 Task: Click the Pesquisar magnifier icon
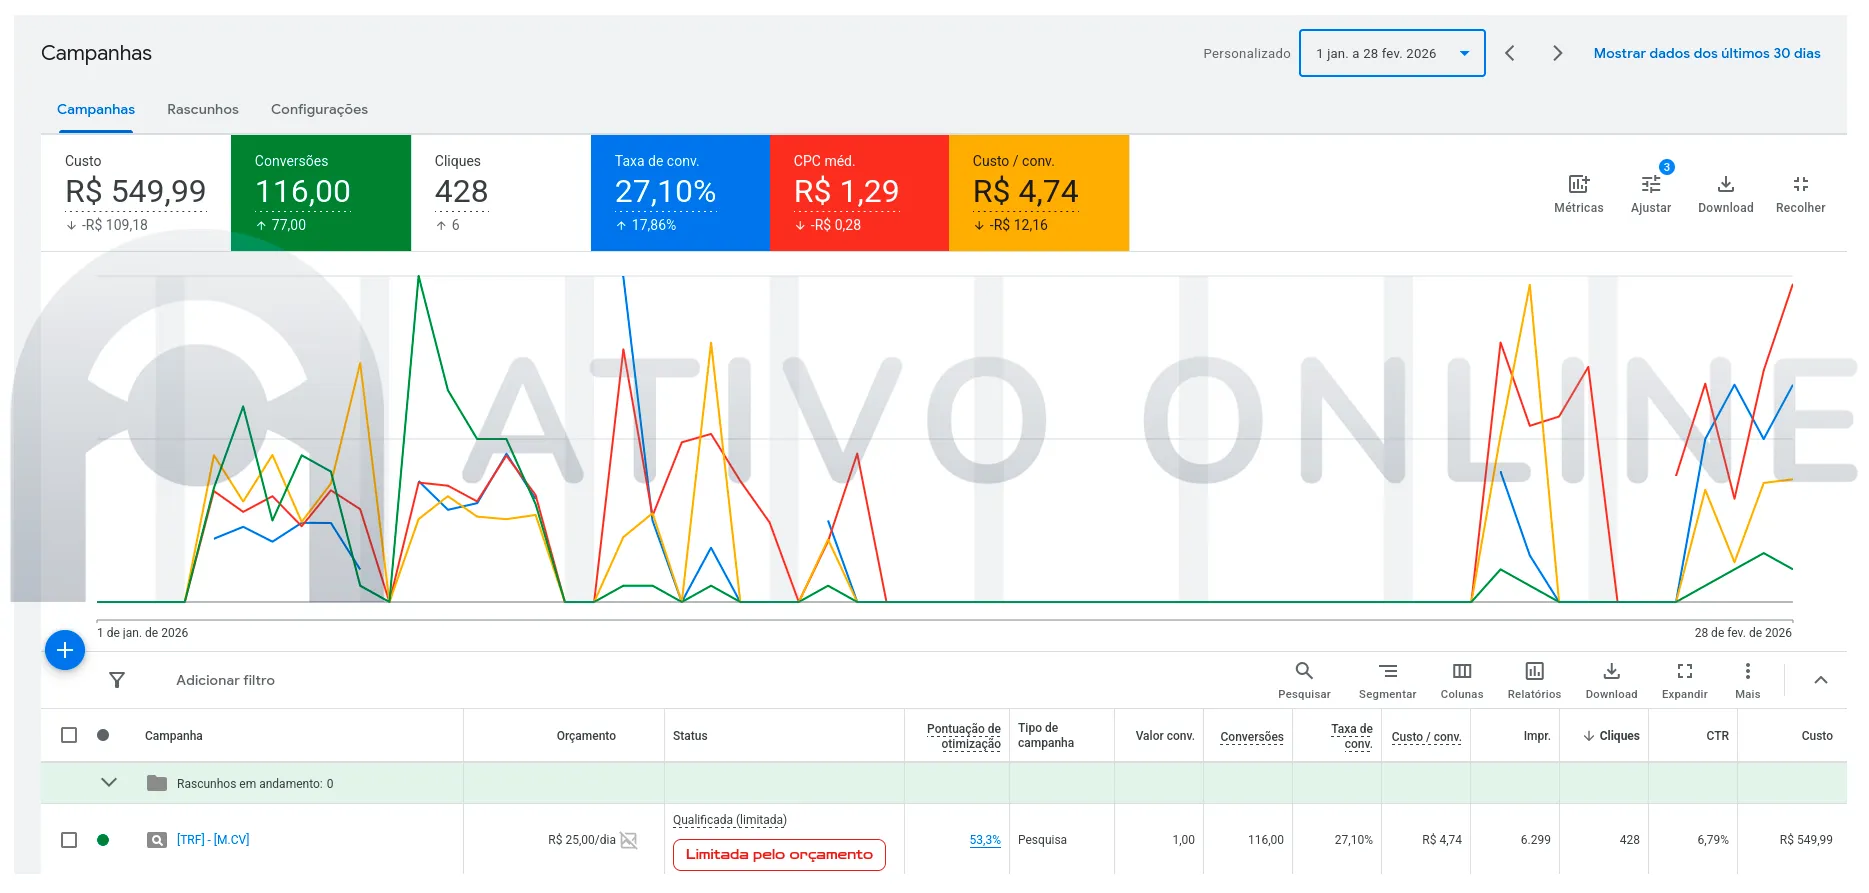[x=1304, y=671]
